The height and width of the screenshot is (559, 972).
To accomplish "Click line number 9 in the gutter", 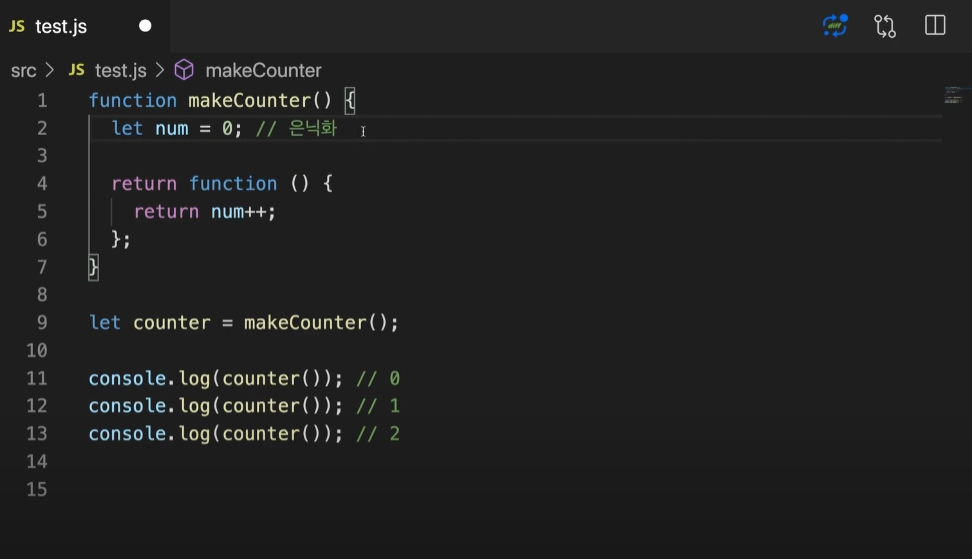I will (x=42, y=322).
